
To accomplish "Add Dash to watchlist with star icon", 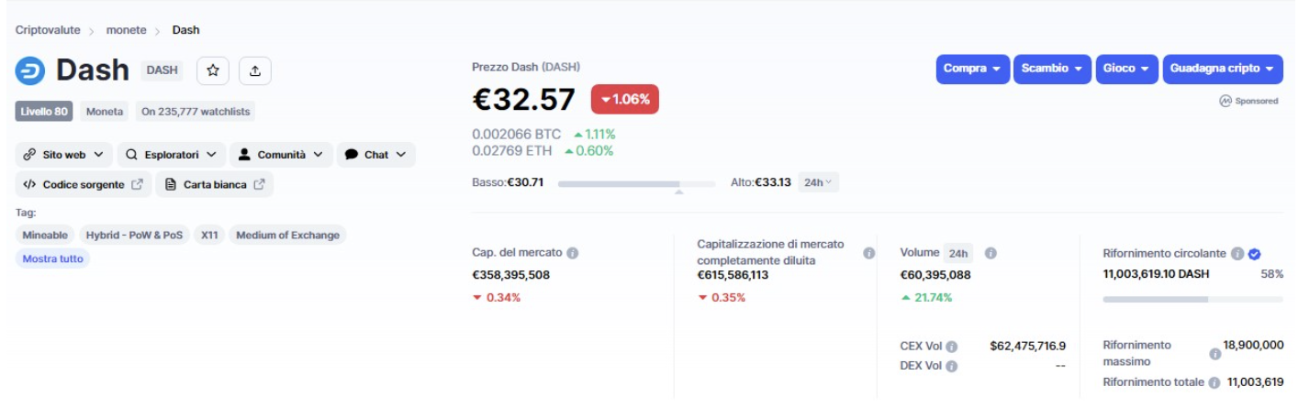I will pyautogui.click(x=213, y=70).
